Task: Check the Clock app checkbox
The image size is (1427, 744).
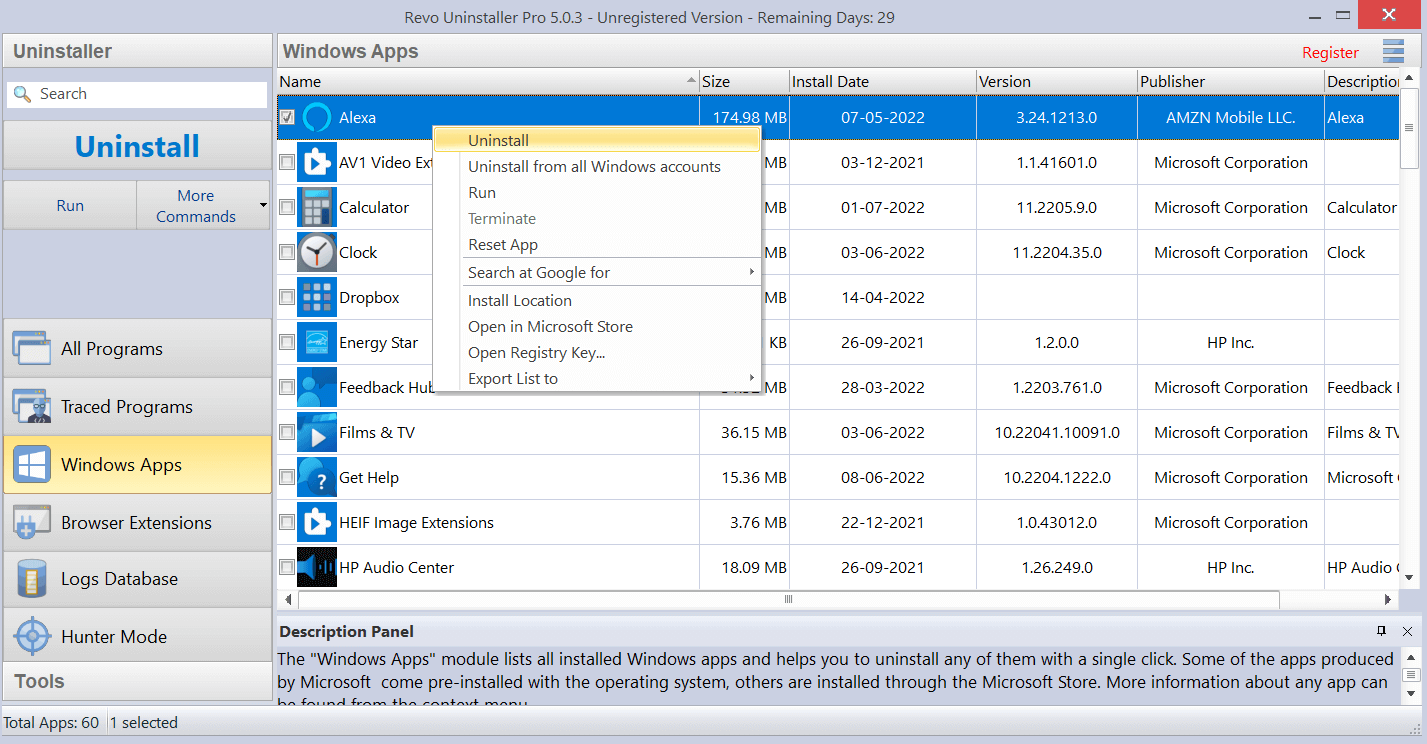Action: 287,252
